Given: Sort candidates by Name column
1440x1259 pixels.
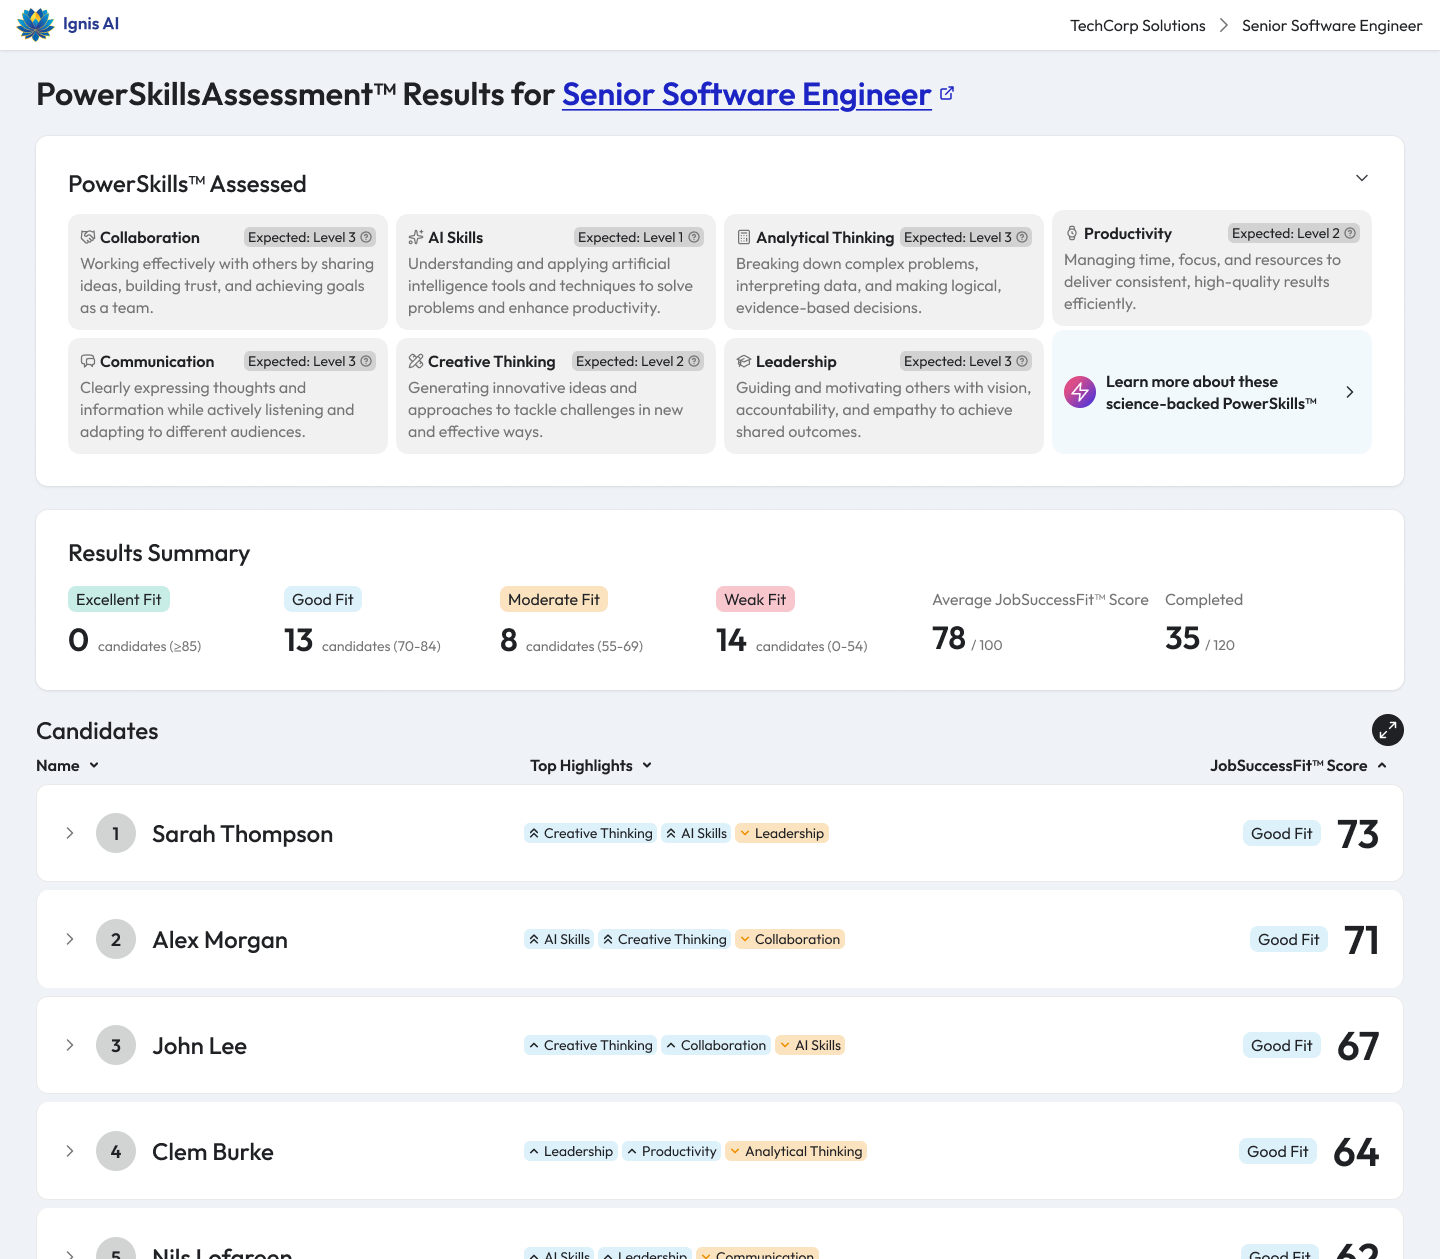Looking at the screenshot, I should pyautogui.click(x=67, y=765).
